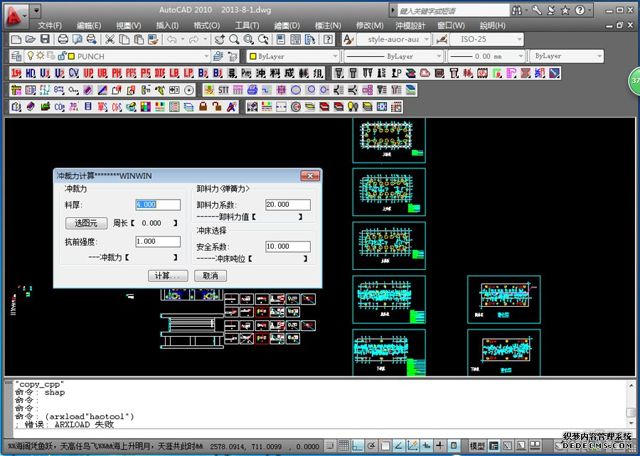Open the plot style ByLayer dropdown
Viewport: 640px width, 456px height.
click(x=599, y=56)
